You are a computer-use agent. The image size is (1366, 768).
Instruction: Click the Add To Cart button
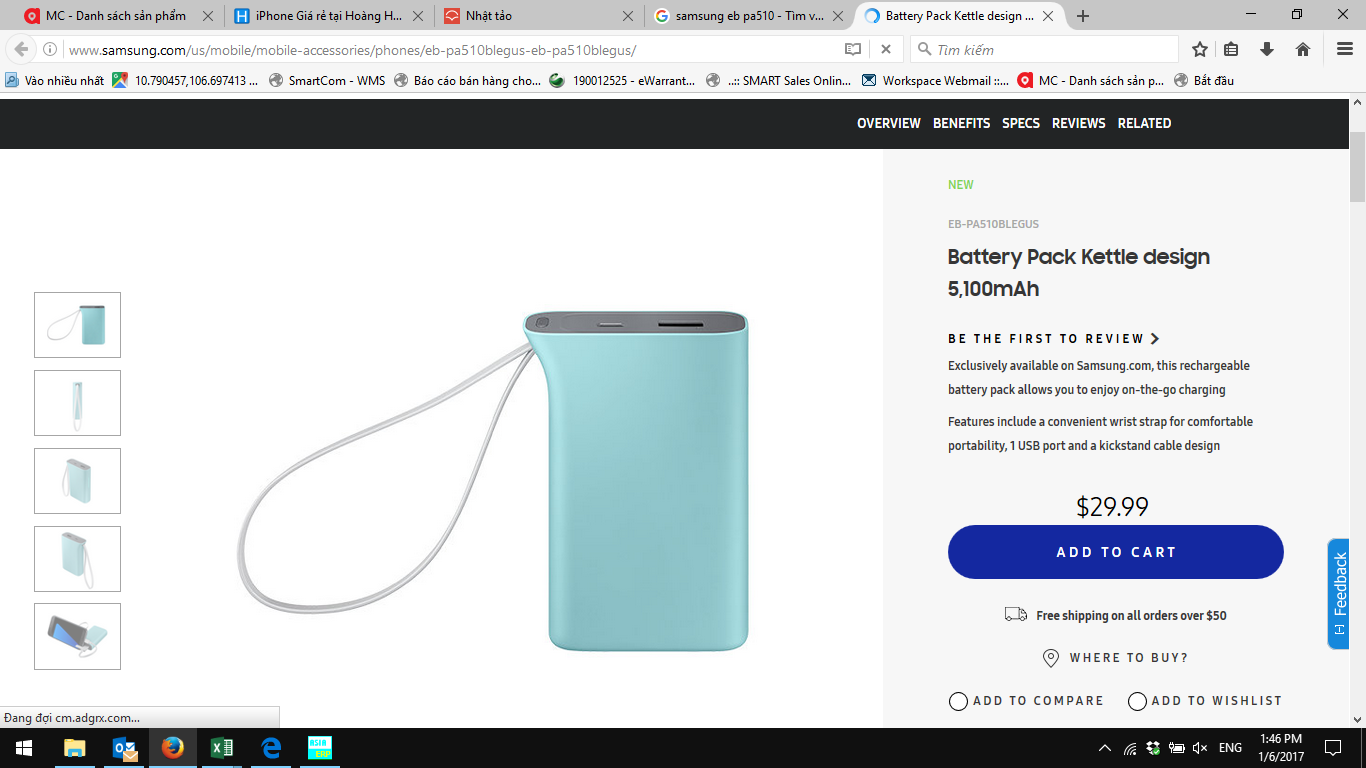pyautogui.click(x=1116, y=552)
